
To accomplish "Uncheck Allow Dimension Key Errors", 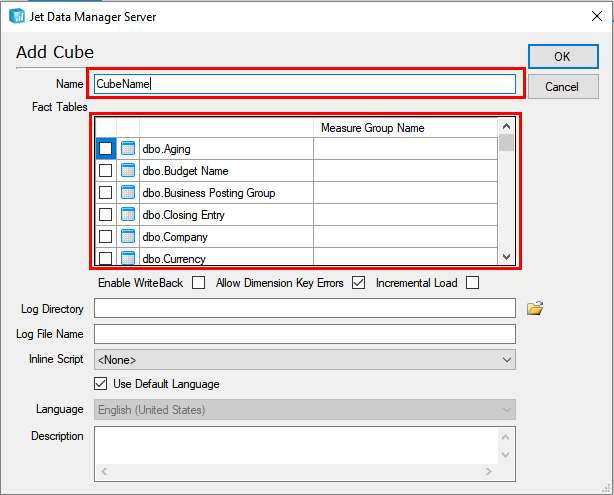I will pyautogui.click(x=358, y=282).
